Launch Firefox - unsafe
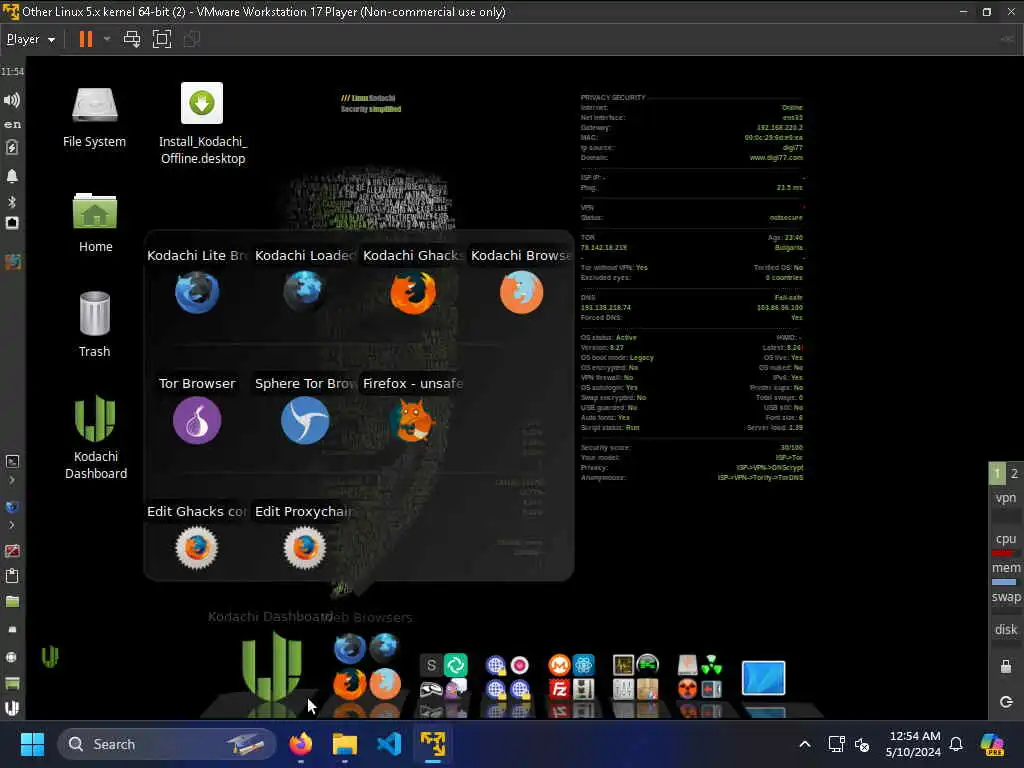The height and width of the screenshot is (768, 1024). click(413, 421)
